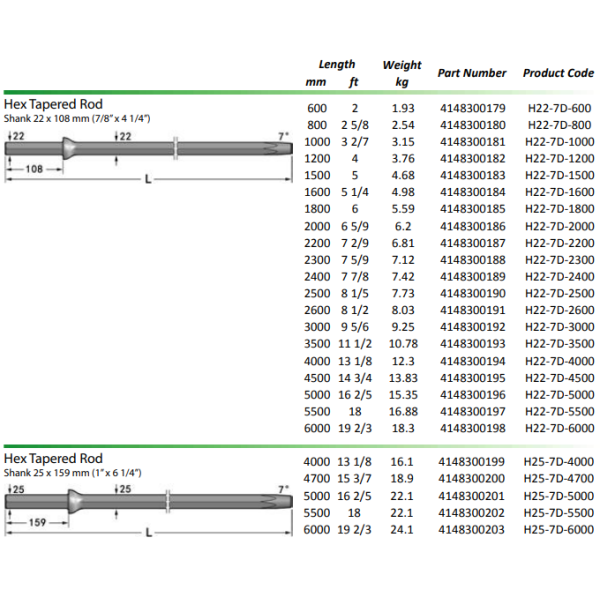The image size is (600, 600).
Task: Click the 7 7/8 ft cell
Action: tap(355, 277)
